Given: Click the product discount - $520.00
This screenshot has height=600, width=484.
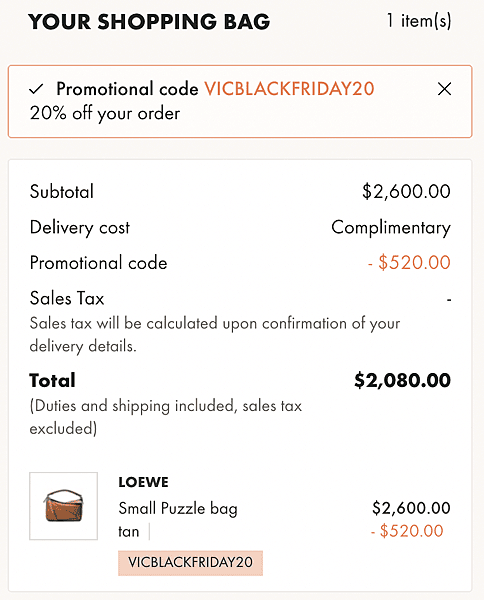Looking at the screenshot, I should pos(407,531).
